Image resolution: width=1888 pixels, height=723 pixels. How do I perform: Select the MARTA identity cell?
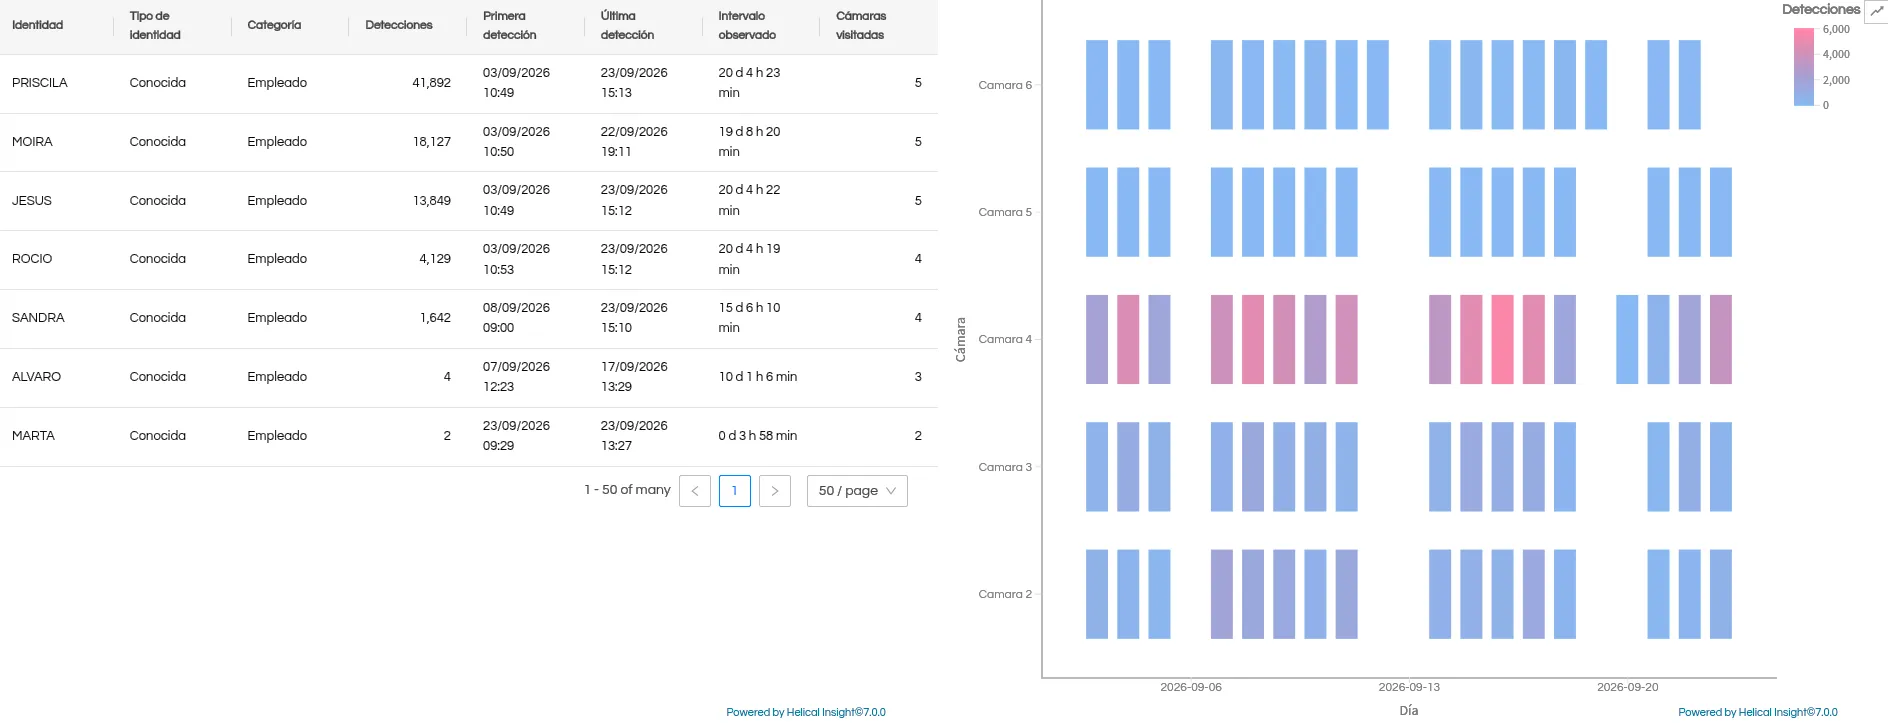[33, 436]
